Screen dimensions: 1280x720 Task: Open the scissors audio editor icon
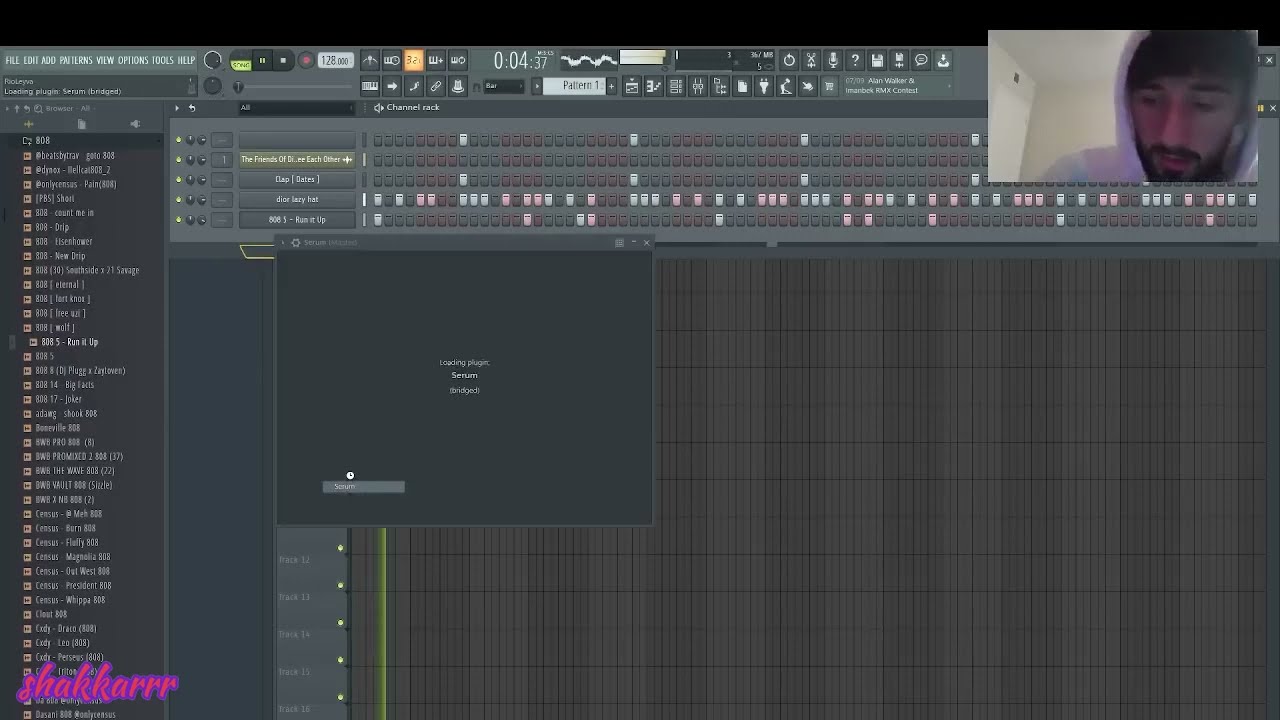(x=811, y=60)
